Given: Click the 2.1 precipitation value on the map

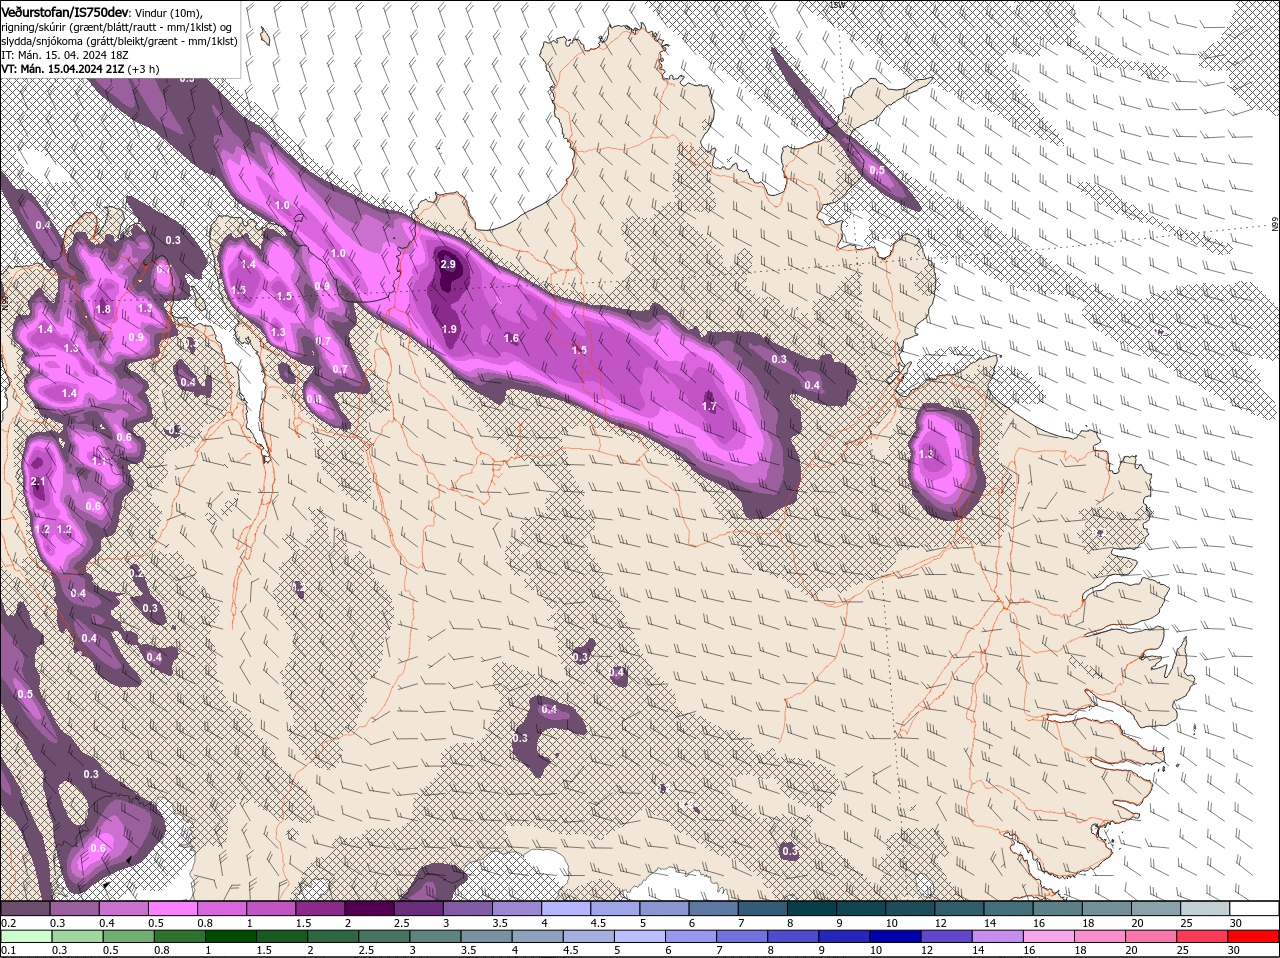Looking at the screenshot, I should (38, 482).
